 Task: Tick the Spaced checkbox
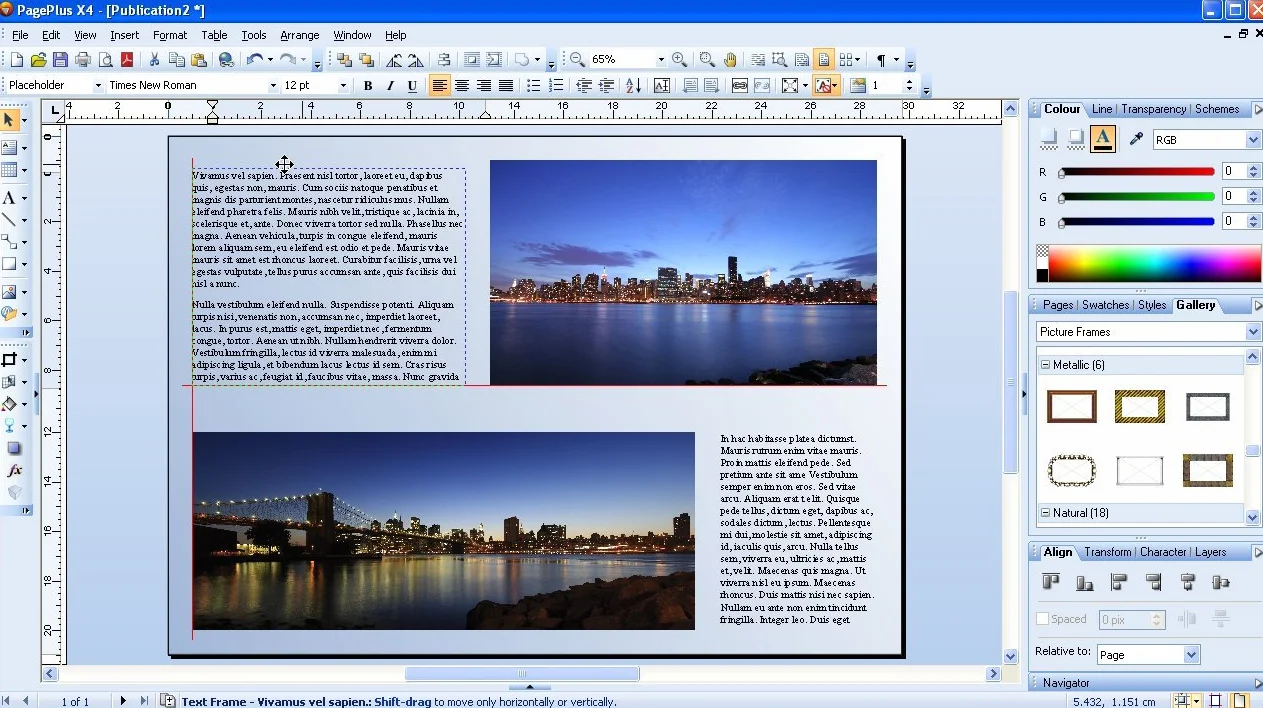pyautogui.click(x=1043, y=619)
